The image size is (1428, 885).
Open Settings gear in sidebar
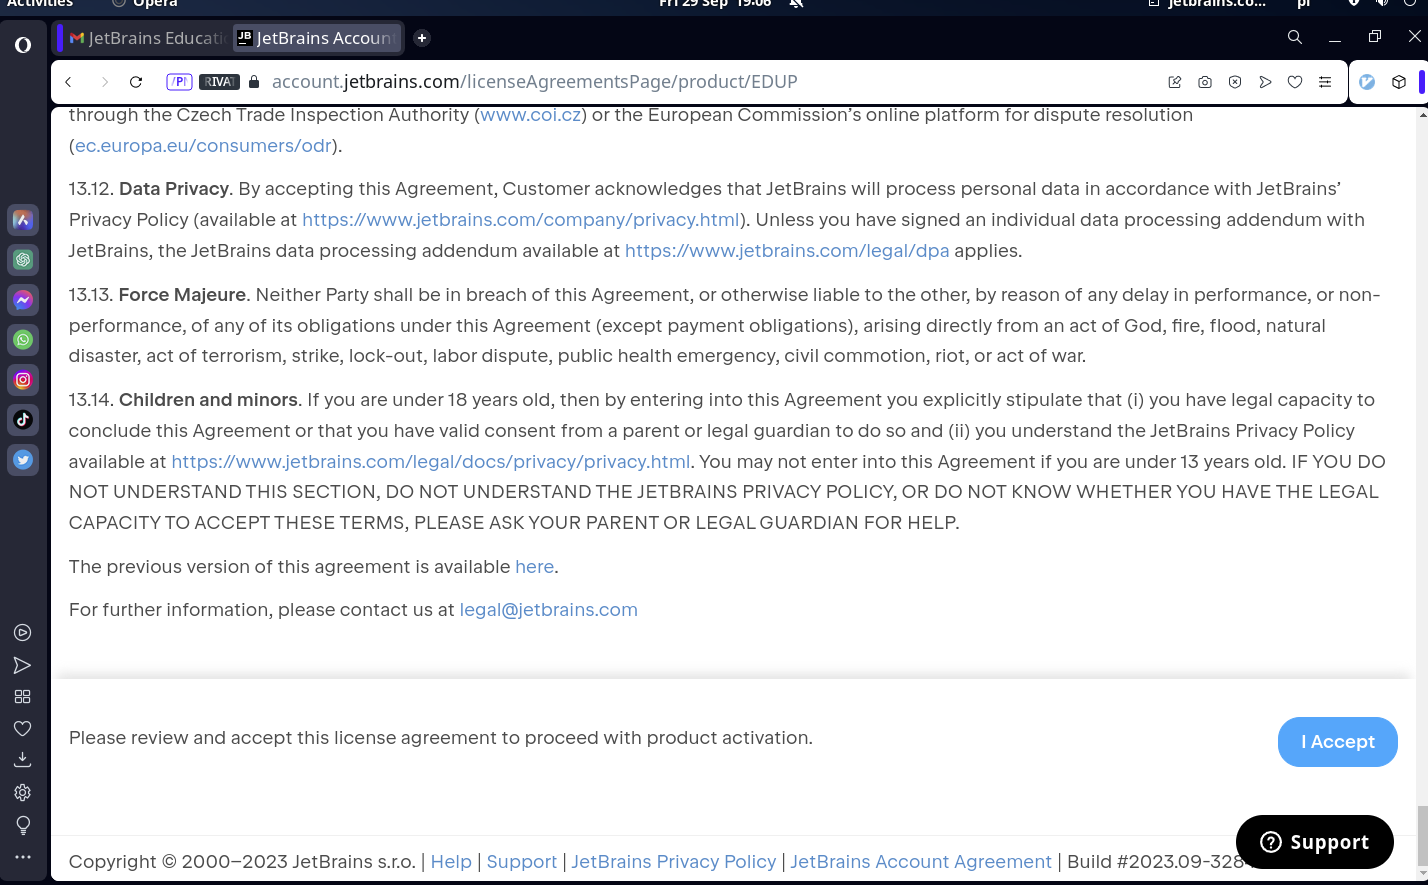[22, 792]
